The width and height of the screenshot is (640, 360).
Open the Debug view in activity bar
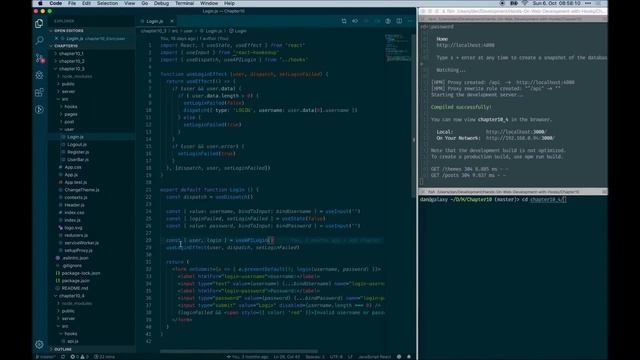tap(39, 75)
